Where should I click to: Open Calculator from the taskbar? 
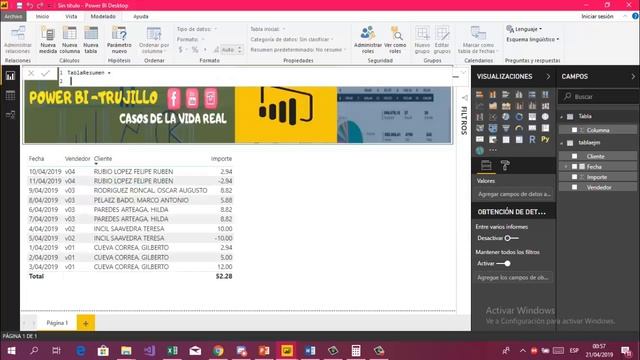(x=356, y=351)
